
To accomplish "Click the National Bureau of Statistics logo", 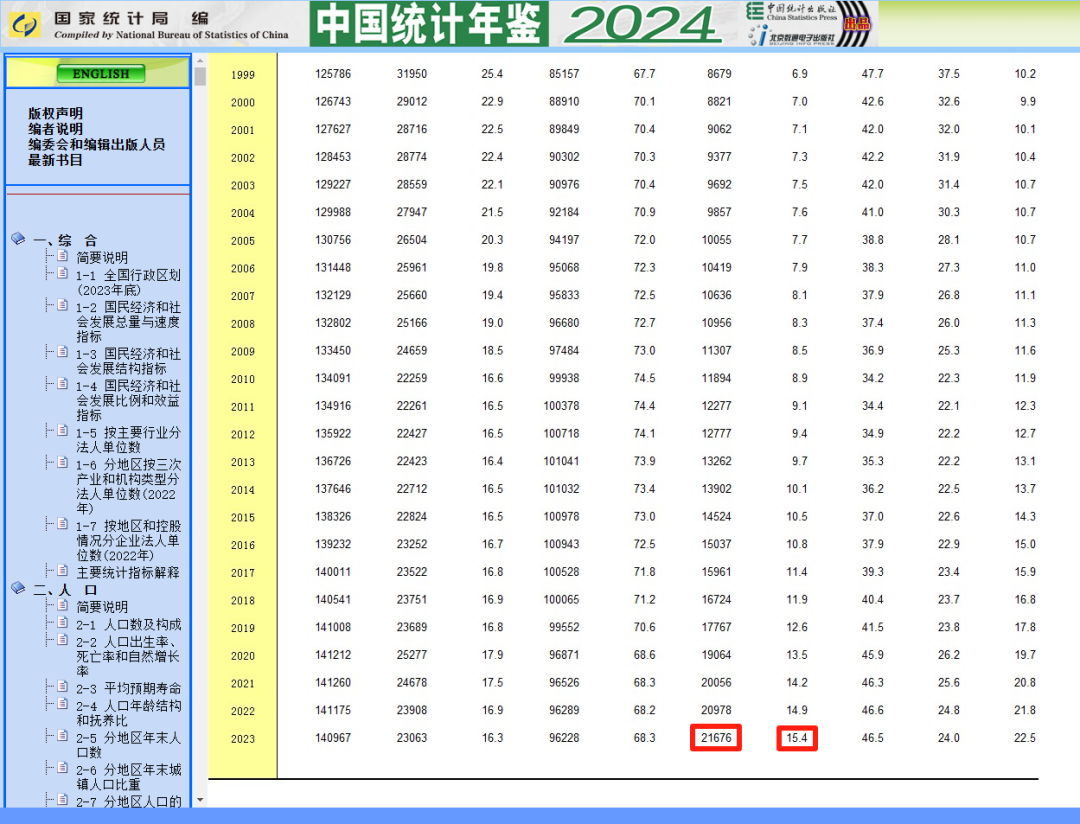I will pos(23,24).
